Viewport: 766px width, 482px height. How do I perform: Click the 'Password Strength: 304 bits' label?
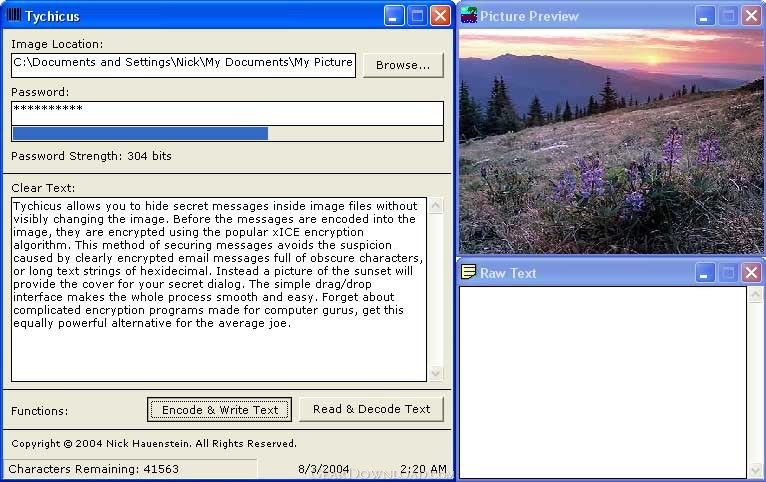click(91, 156)
